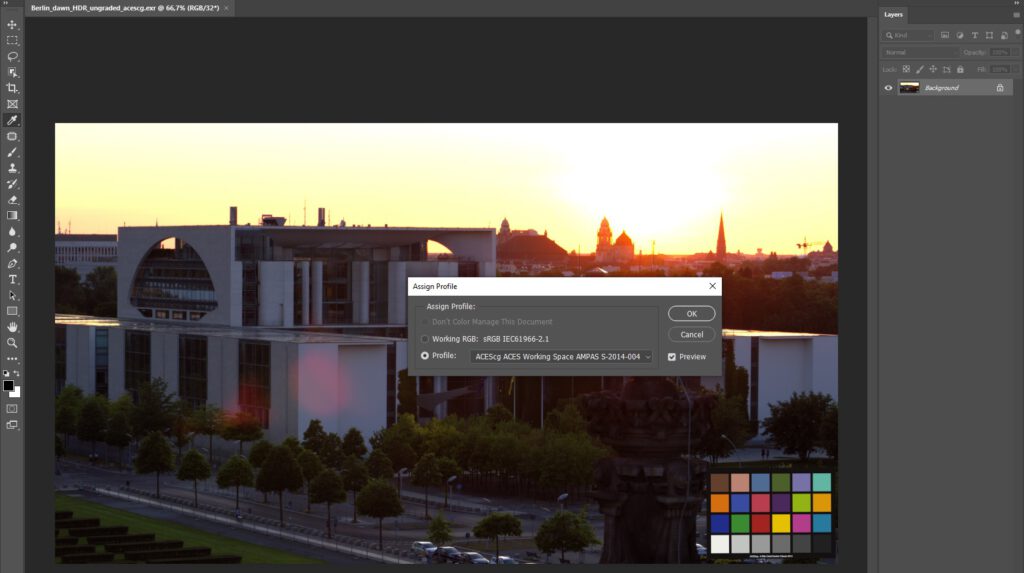This screenshot has width=1024, height=573.
Task: Toggle layer filtering switch on
Action: 1017,33
